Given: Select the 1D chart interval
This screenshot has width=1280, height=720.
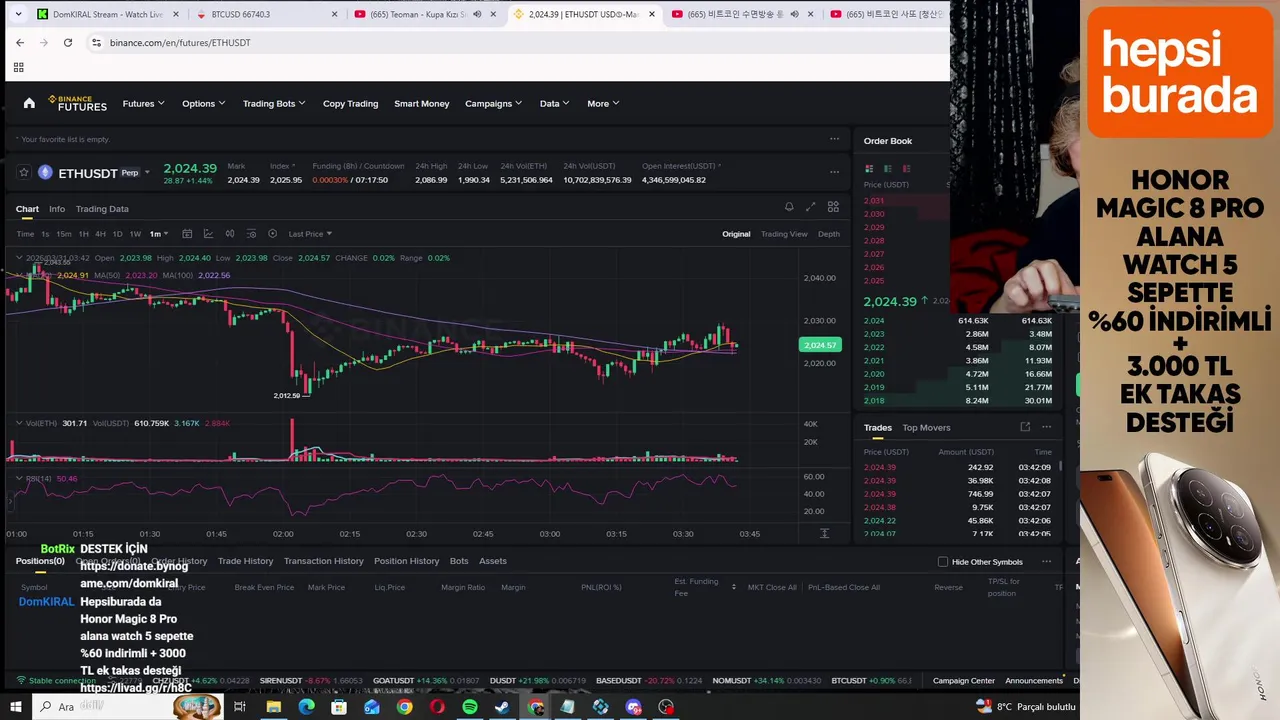Looking at the screenshot, I should tap(117, 234).
